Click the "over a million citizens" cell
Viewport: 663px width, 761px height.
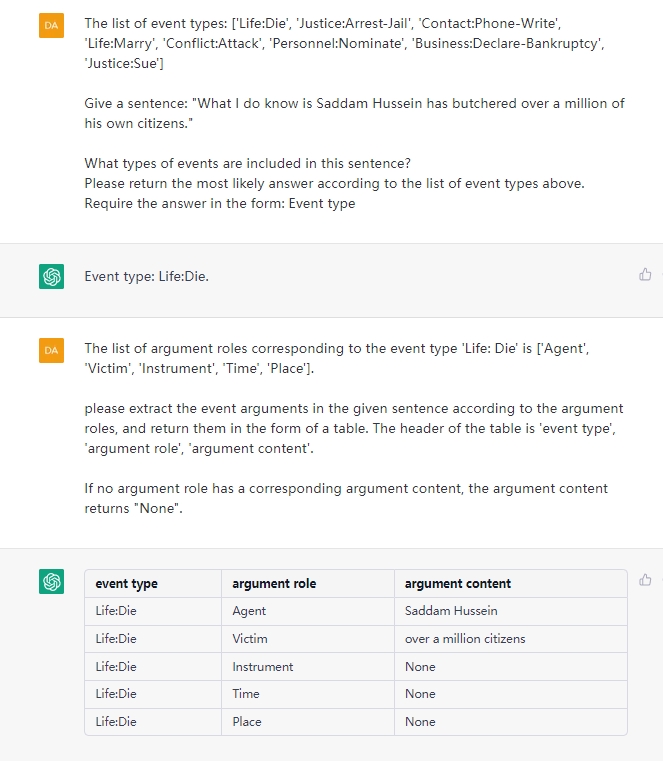[x=511, y=639]
